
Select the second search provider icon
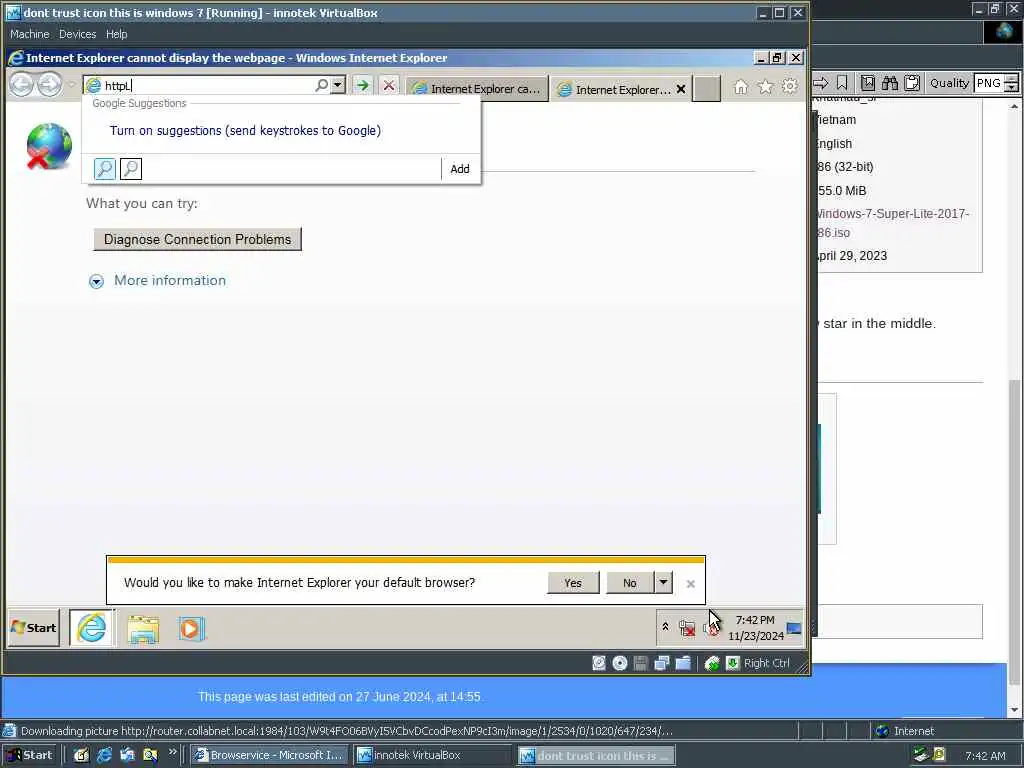tap(131, 169)
